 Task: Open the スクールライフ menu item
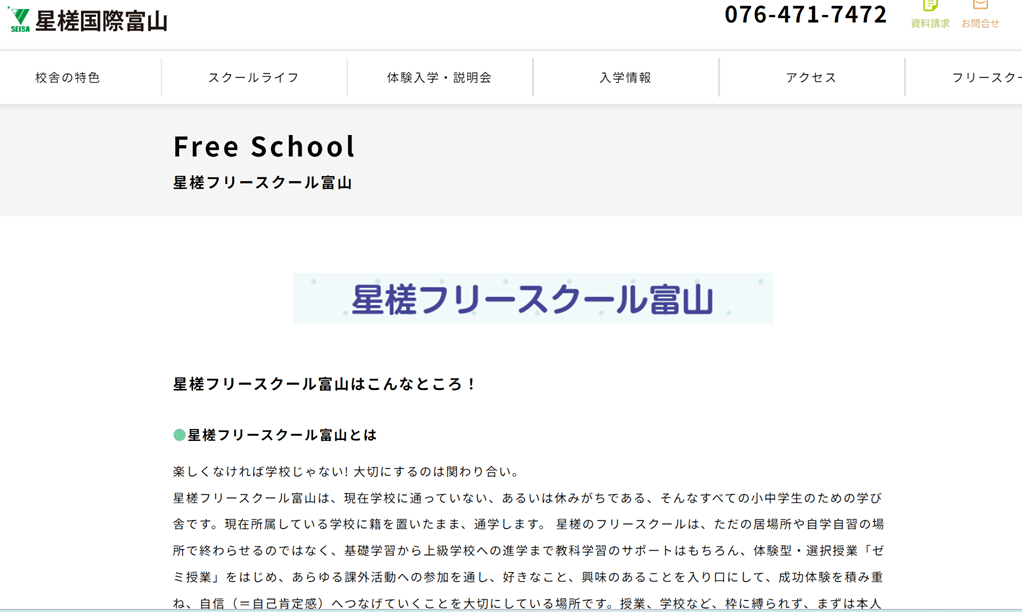(254, 78)
